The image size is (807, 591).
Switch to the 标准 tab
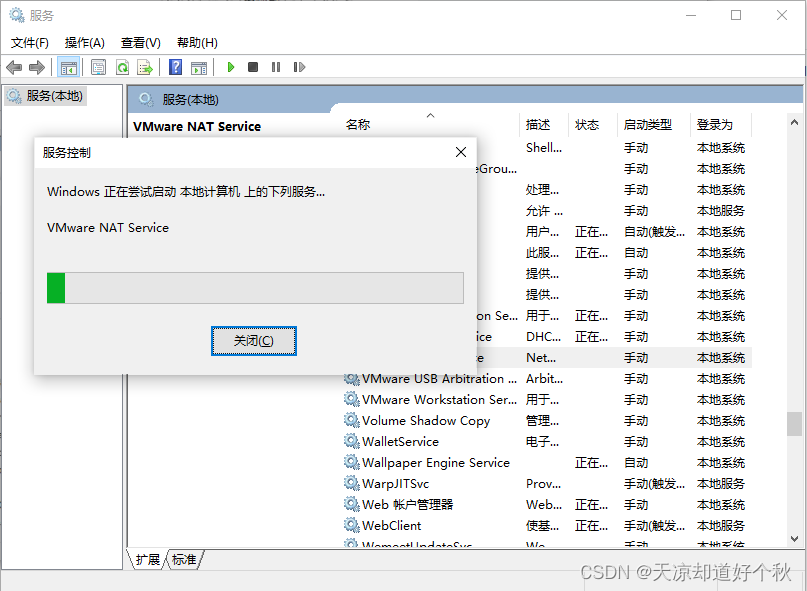(184, 559)
